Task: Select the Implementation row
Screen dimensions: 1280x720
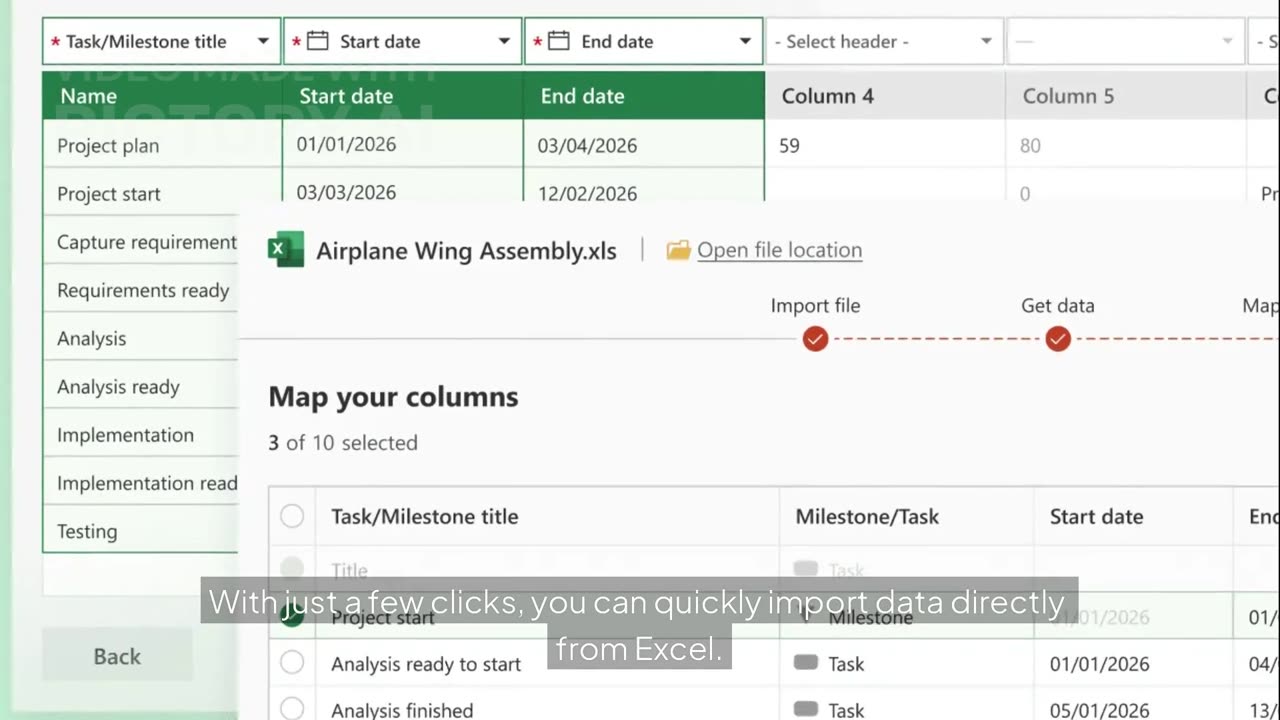Action: [141, 434]
